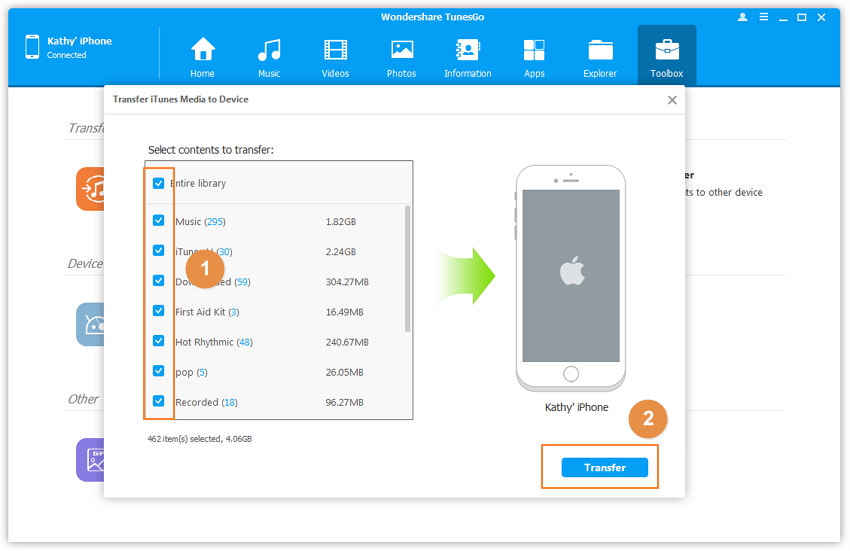Toggle the First Aid Kit checkbox
850x551 pixels.
(x=158, y=311)
